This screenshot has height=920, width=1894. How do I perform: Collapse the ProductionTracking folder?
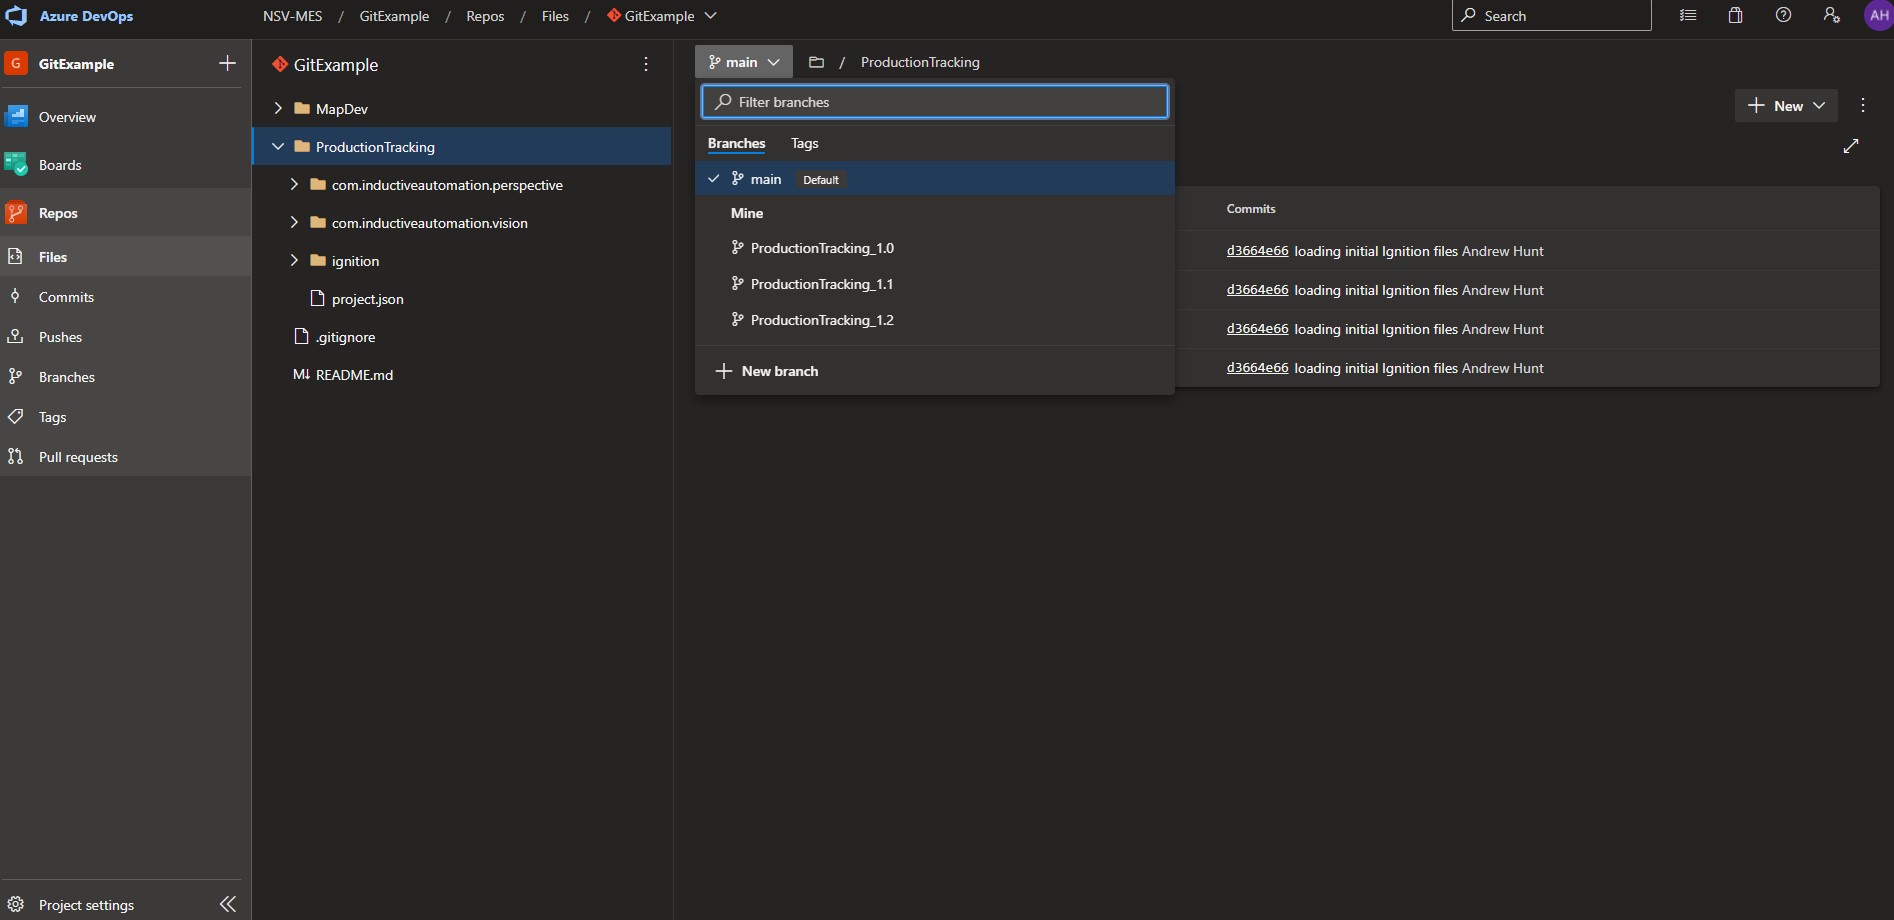(278, 146)
